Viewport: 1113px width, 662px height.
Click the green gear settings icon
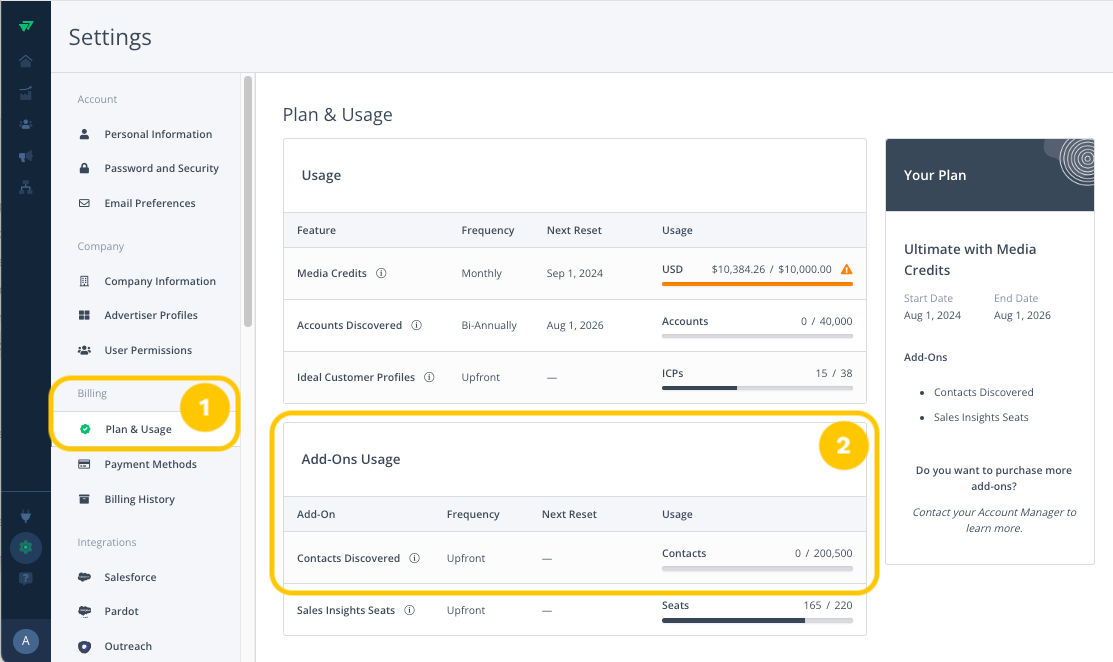click(26, 547)
